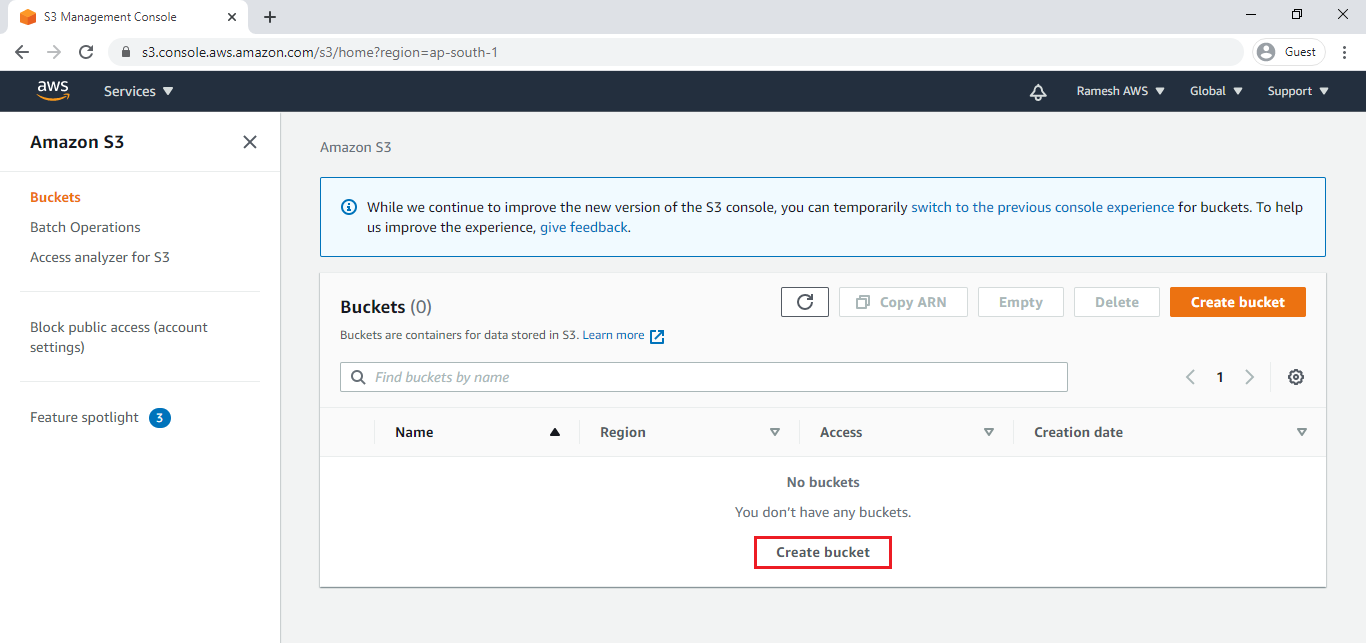Viewport: 1366px width, 643px height.
Task: Reload the page with browser refresh
Action: point(86,52)
